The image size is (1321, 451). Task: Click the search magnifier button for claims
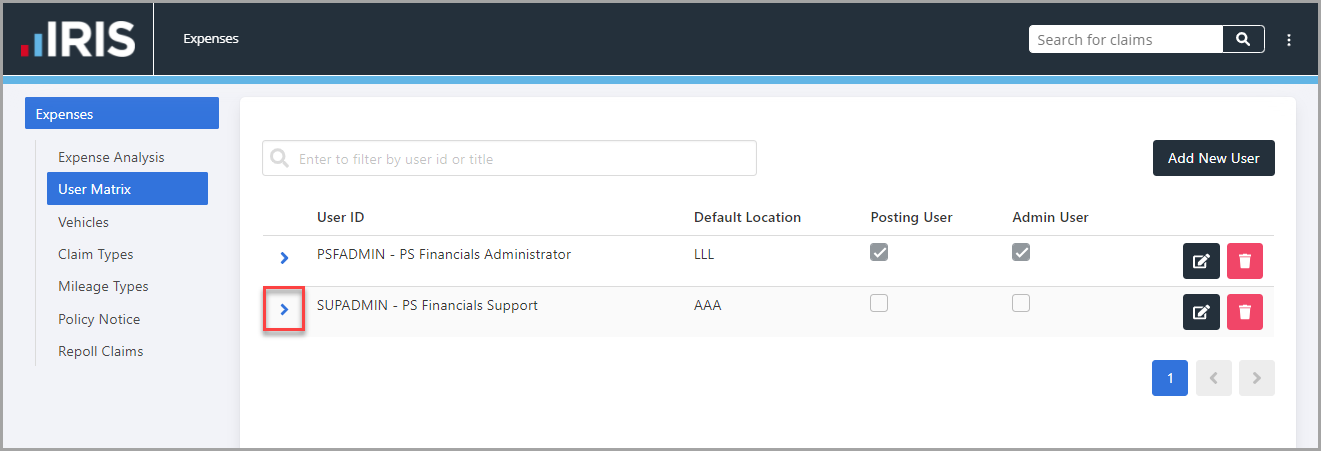coord(1243,39)
